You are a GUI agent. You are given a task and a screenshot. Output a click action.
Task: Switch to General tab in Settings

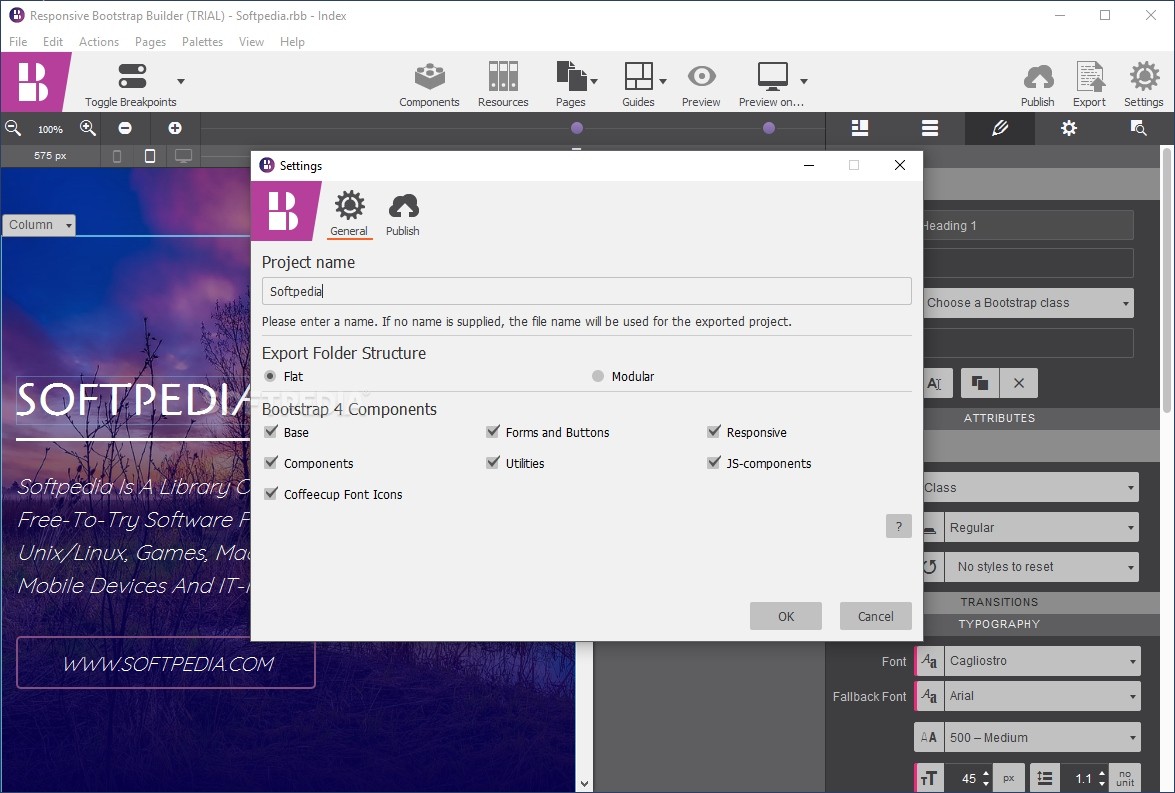pyautogui.click(x=349, y=214)
